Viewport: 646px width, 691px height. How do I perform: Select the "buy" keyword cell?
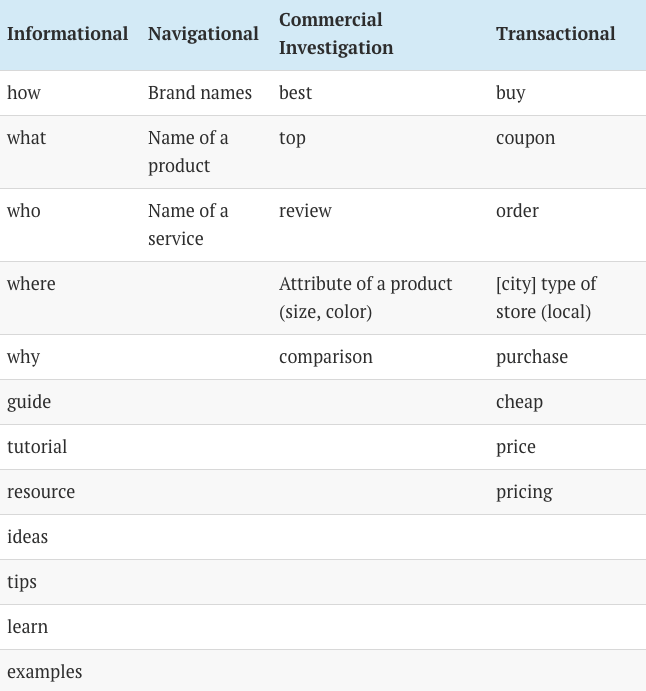pyautogui.click(x=510, y=93)
